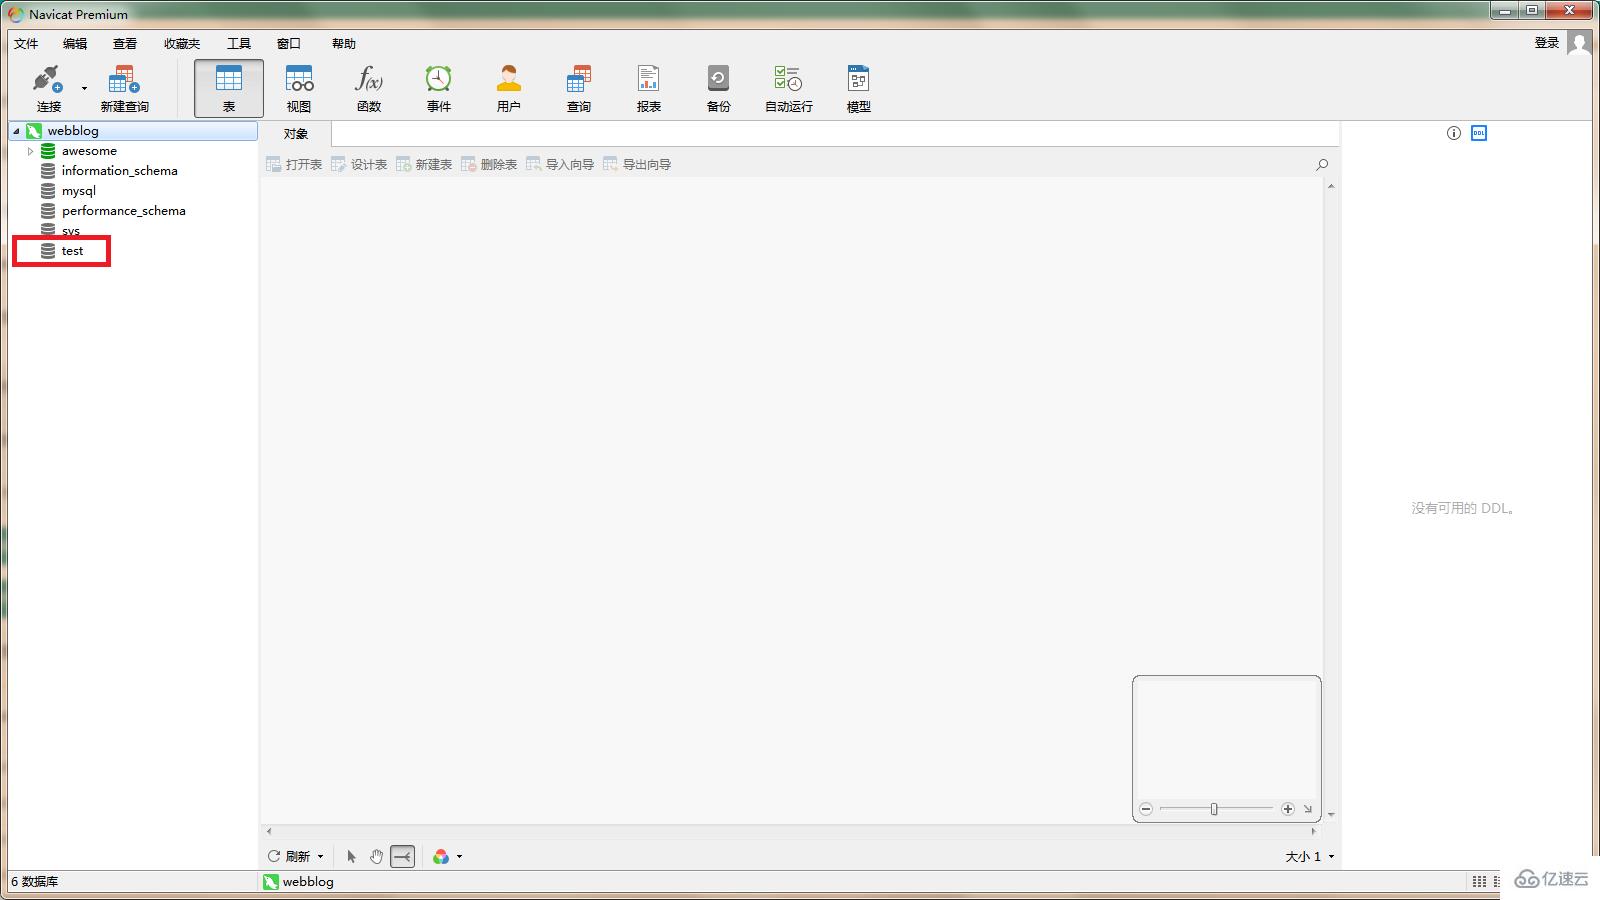Viewport: 1600px width, 900px height.
Task: Select the performance_schema database
Action: click(x=123, y=211)
